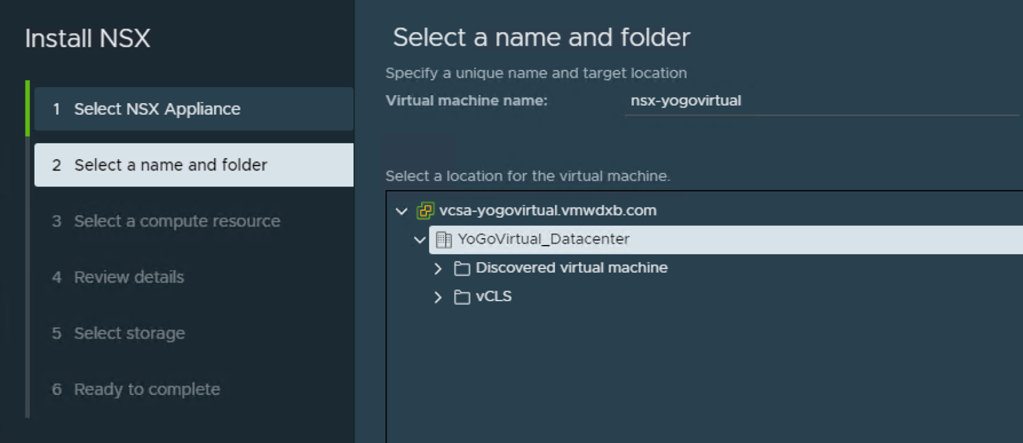Image resolution: width=1023 pixels, height=443 pixels.
Task: Pick the vCLS folder as target location
Action: tap(494, 297)
